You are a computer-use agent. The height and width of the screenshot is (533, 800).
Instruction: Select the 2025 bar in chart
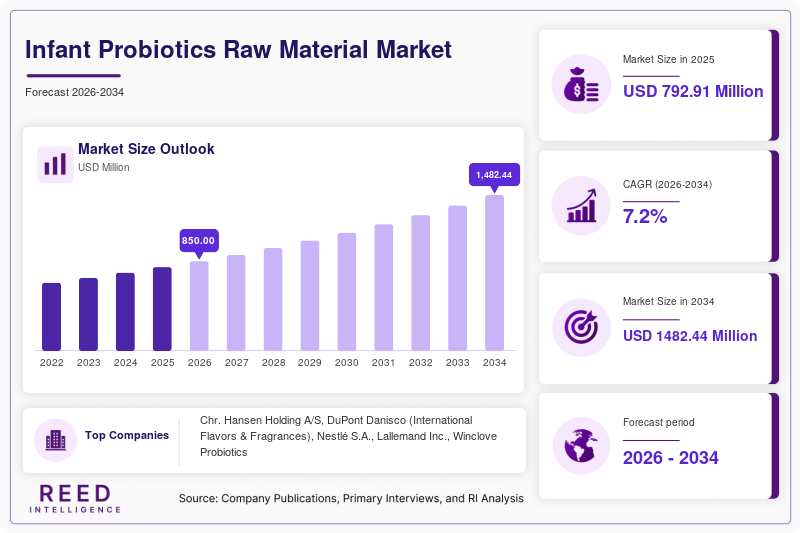pos(162,309)
